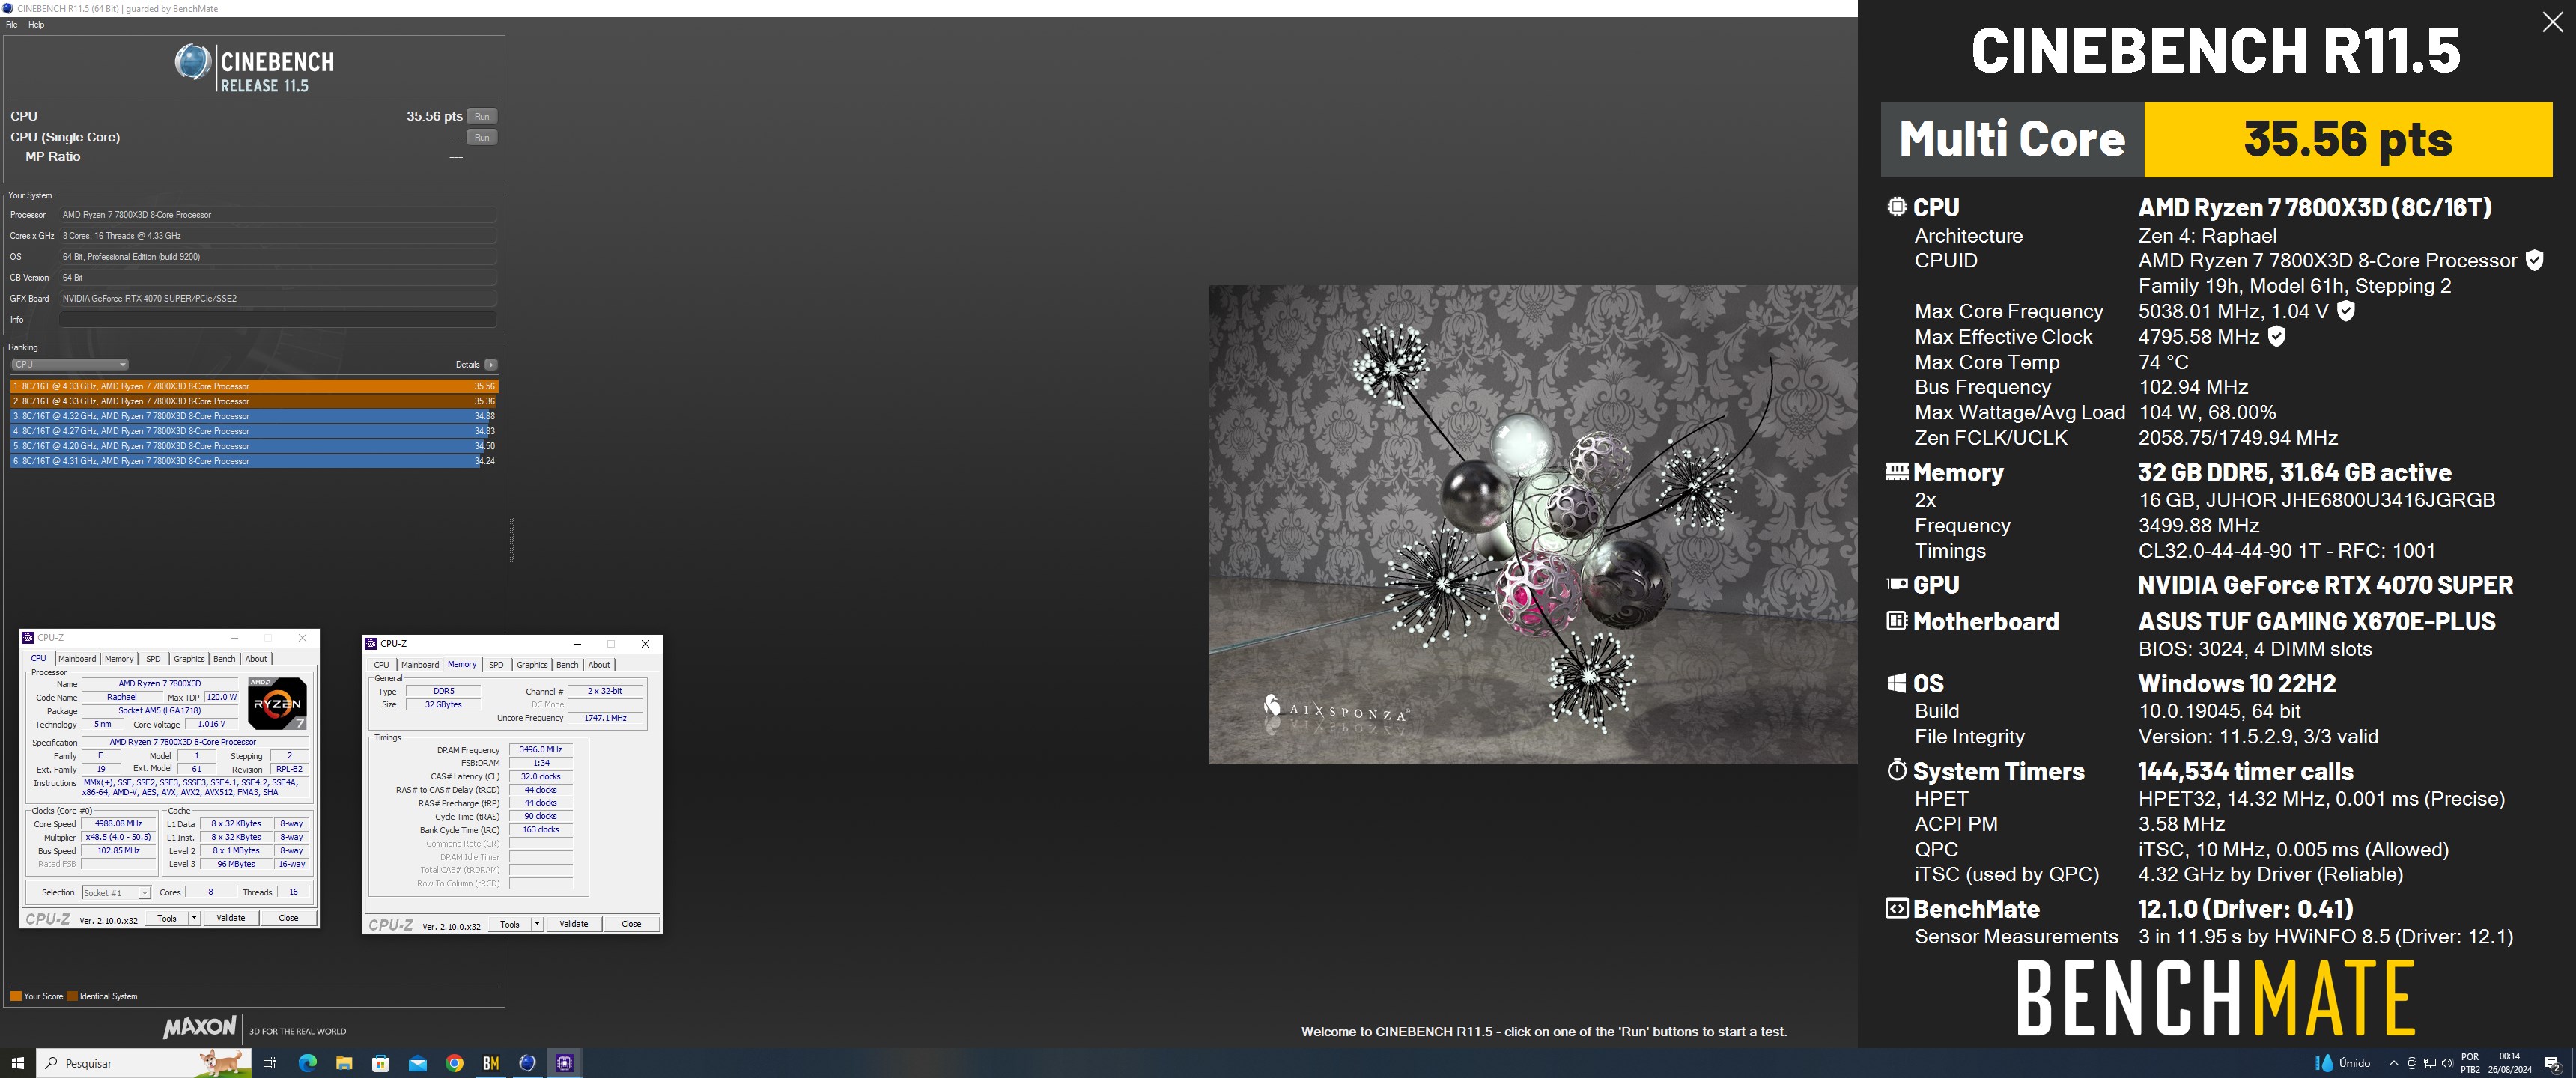The height and width of the screenshot is (1078, 2576).
Task: Select ranking entry scoring 34.88
Action: [254, 416]
